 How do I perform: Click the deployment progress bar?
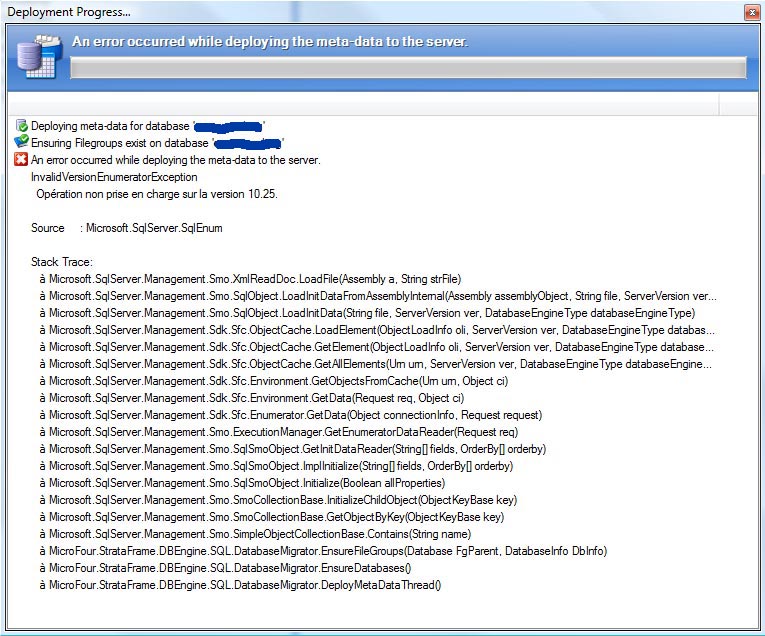[x=406, y=68]
